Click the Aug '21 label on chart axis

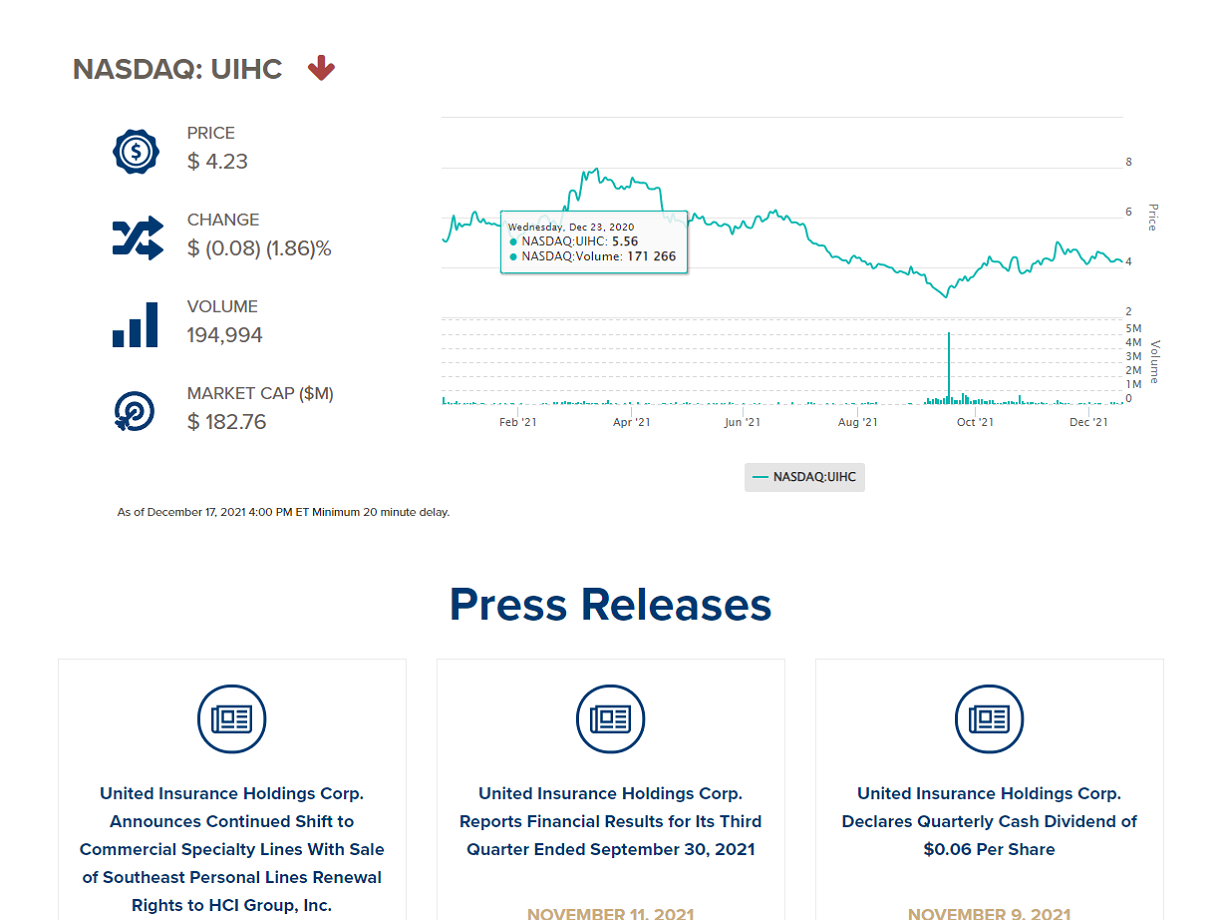pyautogui.click(x=858, y=422)
